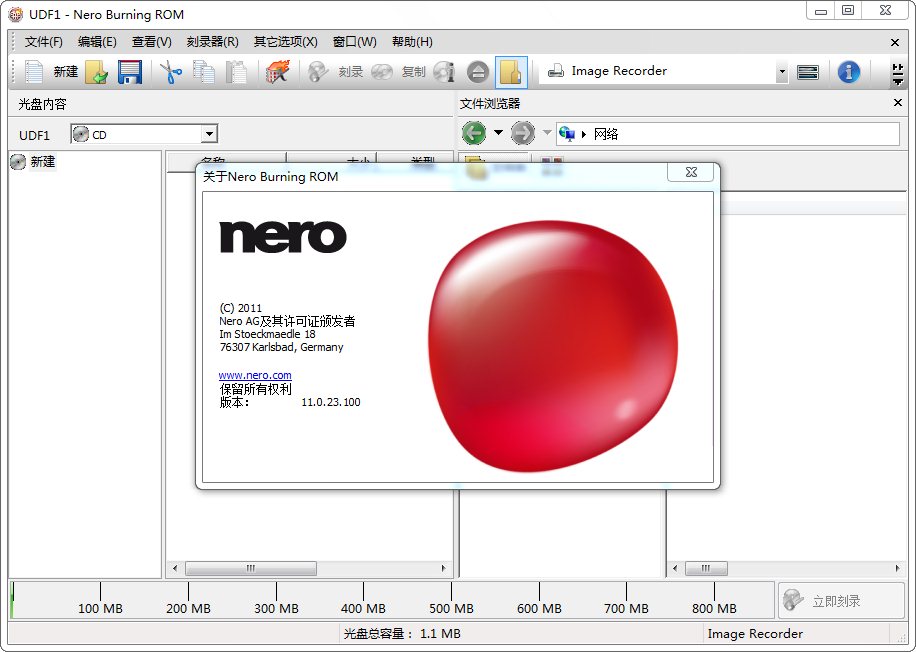The width and height of the screenshot is (916, 652).
Task: Save the compilation with the floppy disk icon
Action: click(x=129, y=72)
